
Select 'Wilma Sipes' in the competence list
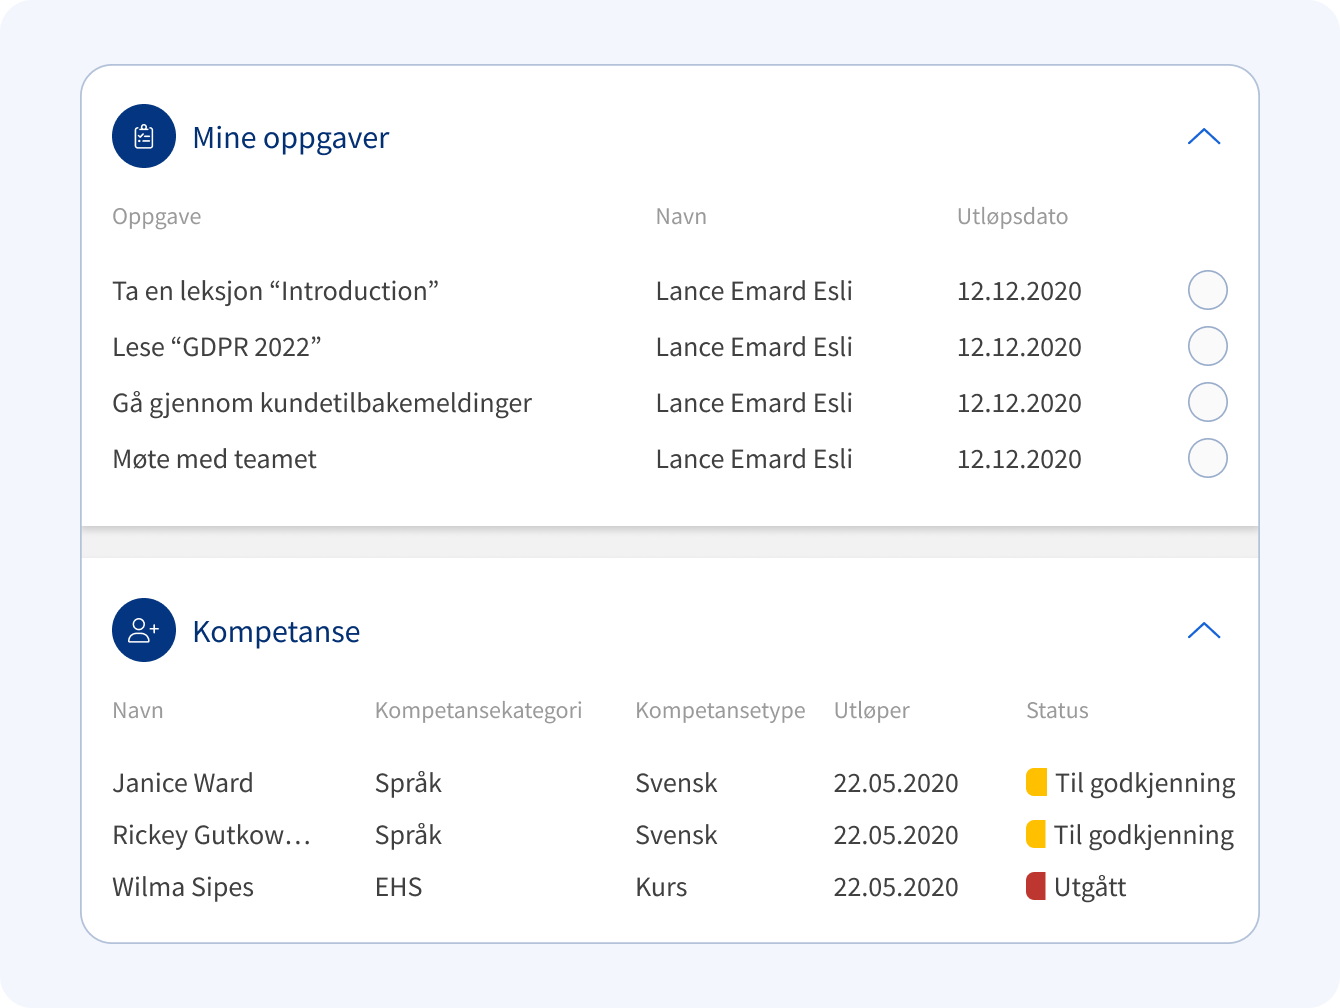click(x=183, y=887)
